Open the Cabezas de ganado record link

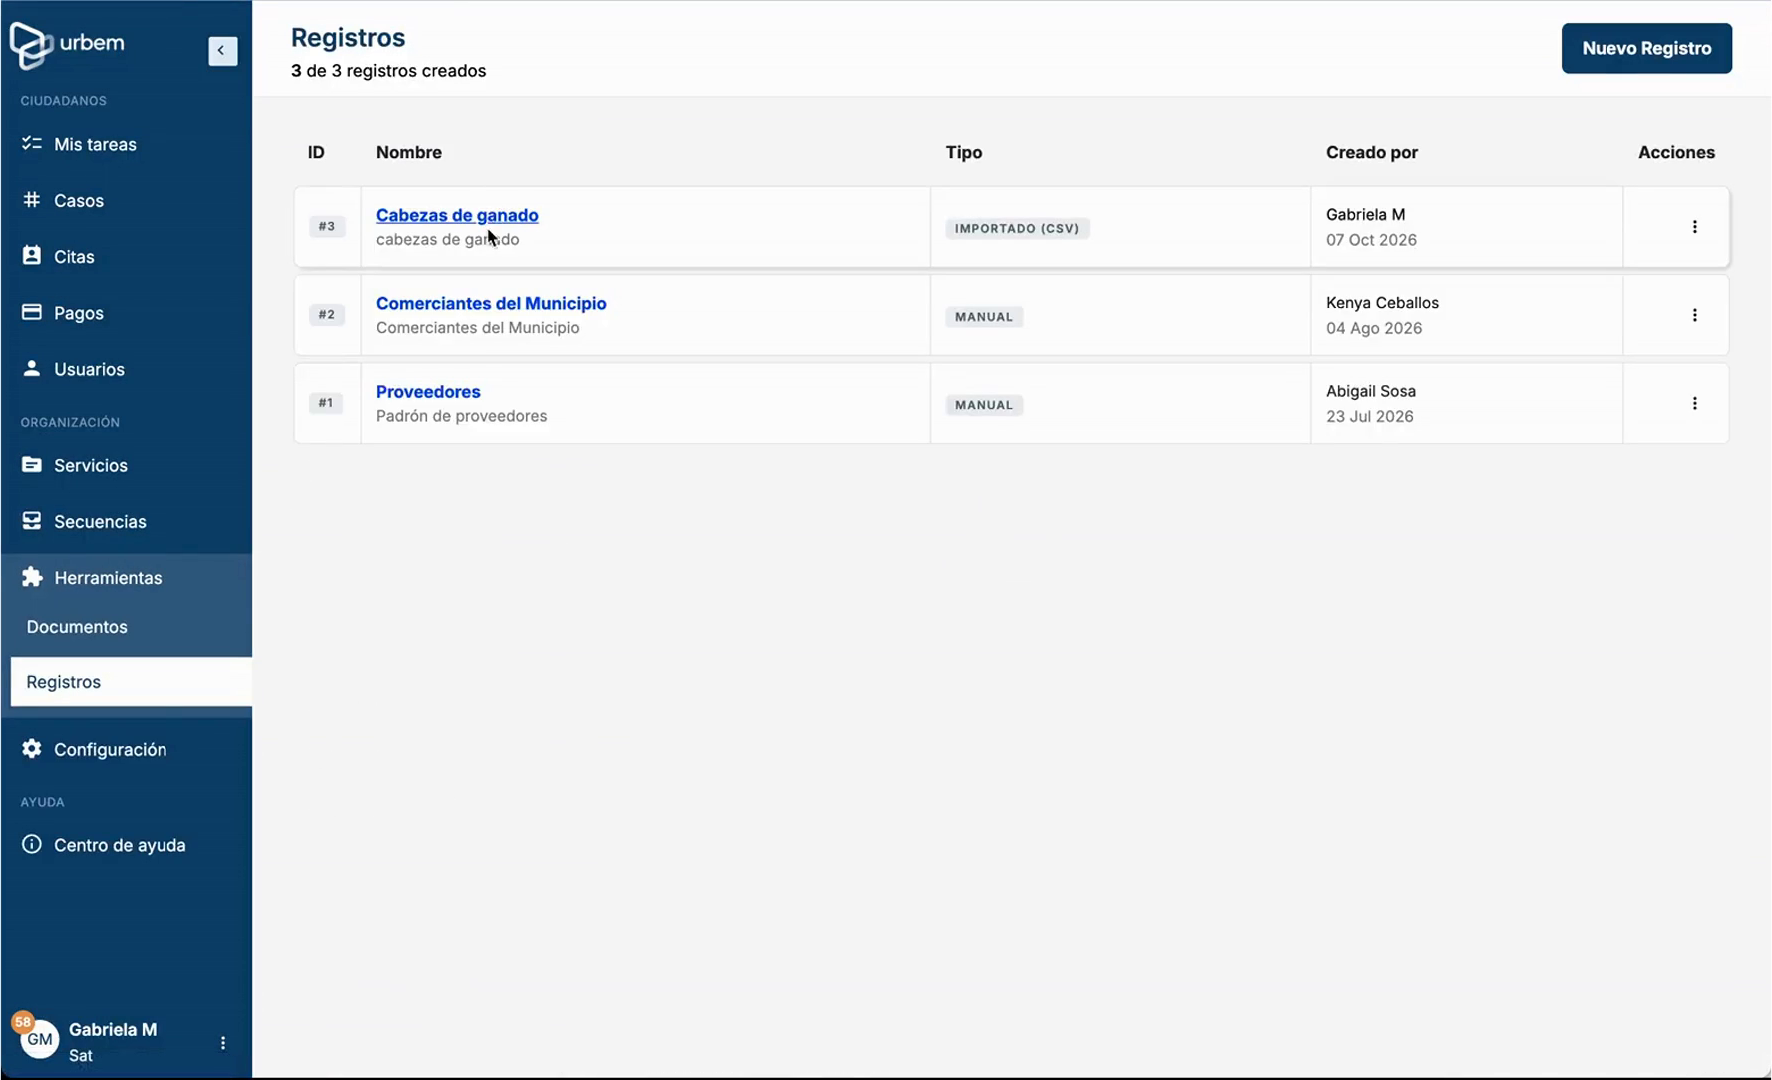coord(457,215)
